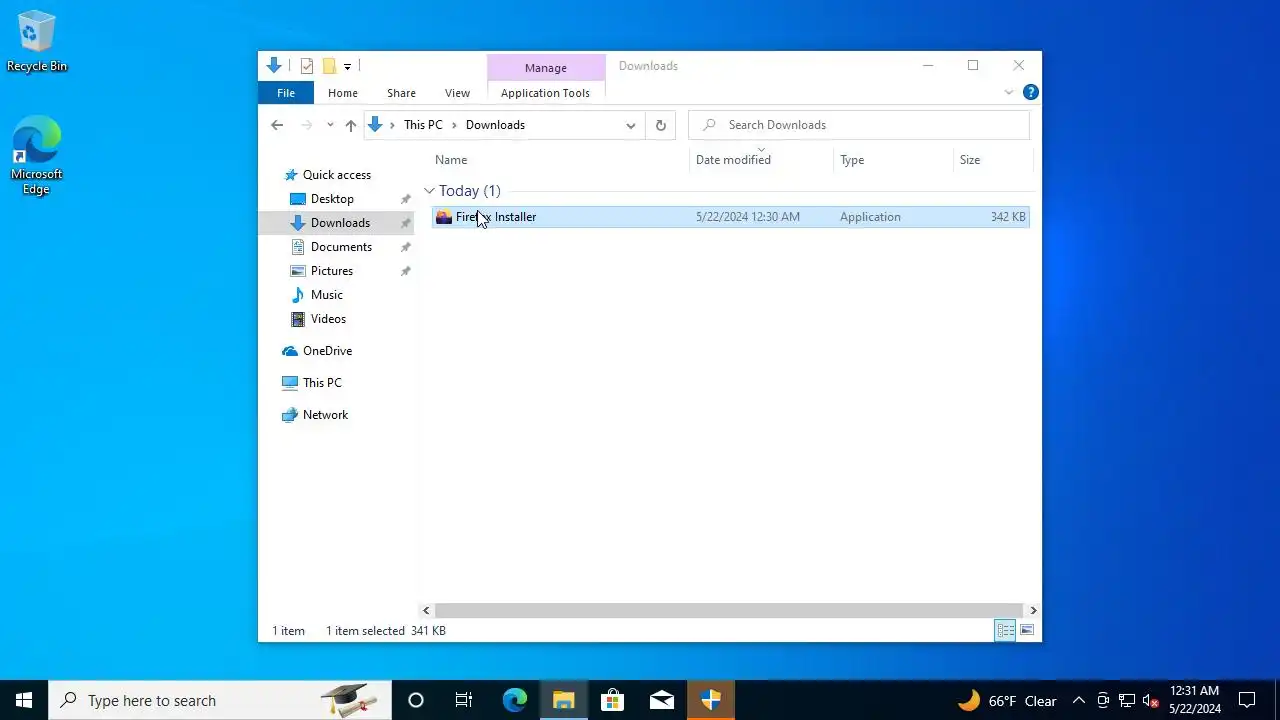Open Task View on the taskbar

tap(464, 700)
